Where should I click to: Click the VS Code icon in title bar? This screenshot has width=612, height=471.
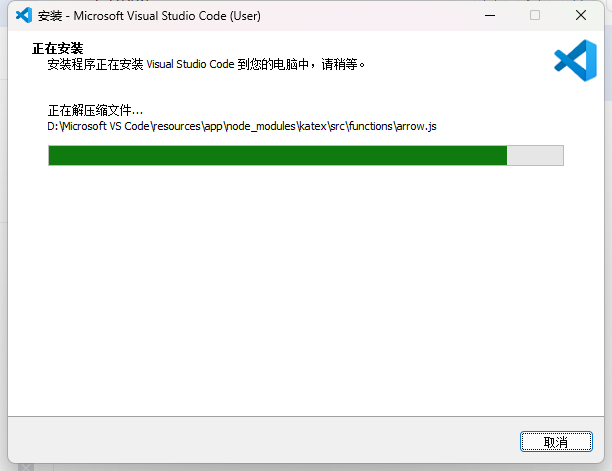pos(24,16)
